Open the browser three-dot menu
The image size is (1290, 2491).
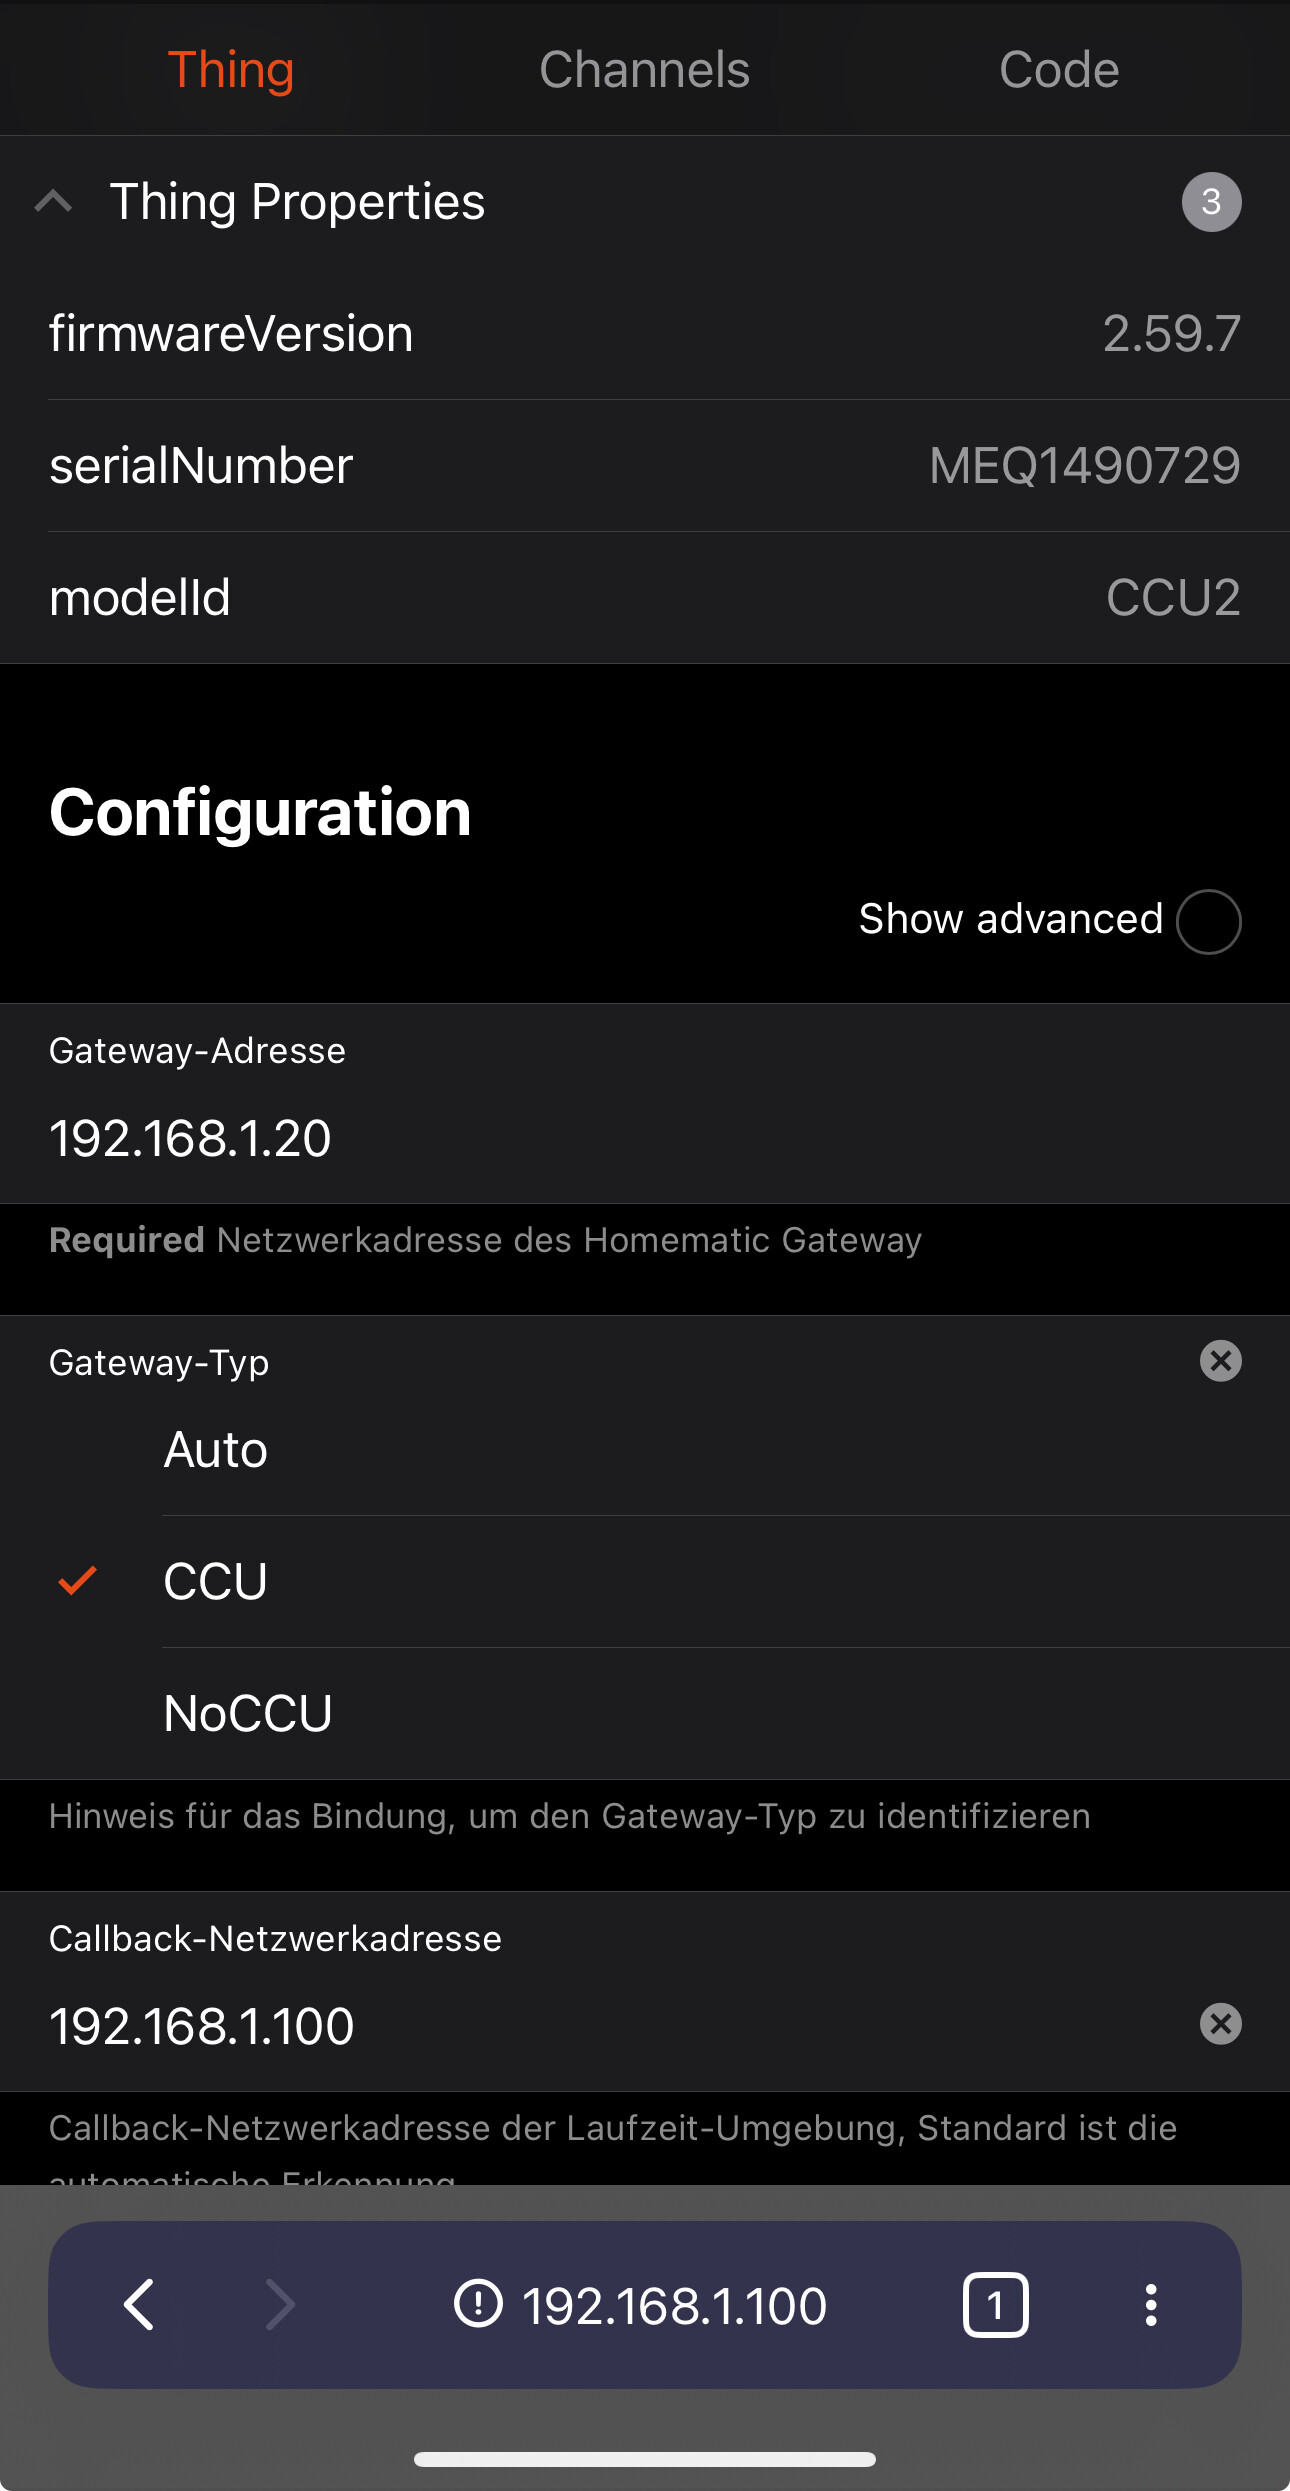coord(1151,2305)
